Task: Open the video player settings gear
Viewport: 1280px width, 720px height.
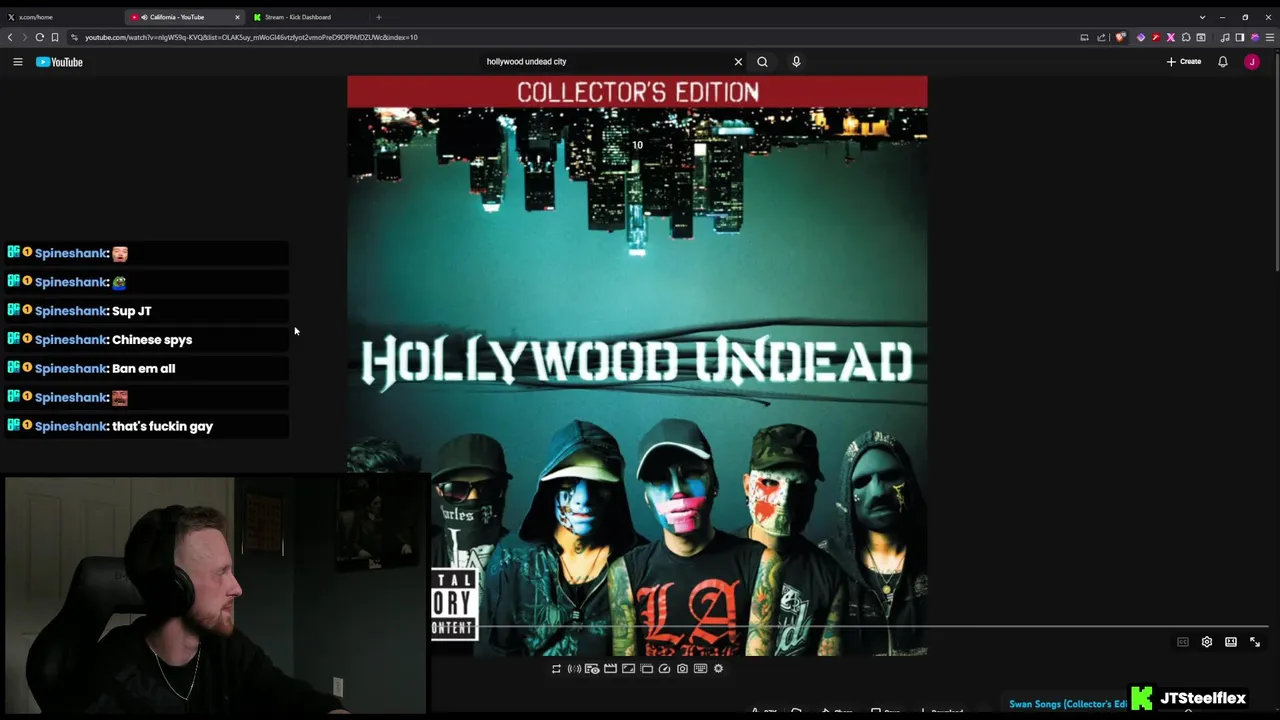Action: point(1207,642)
